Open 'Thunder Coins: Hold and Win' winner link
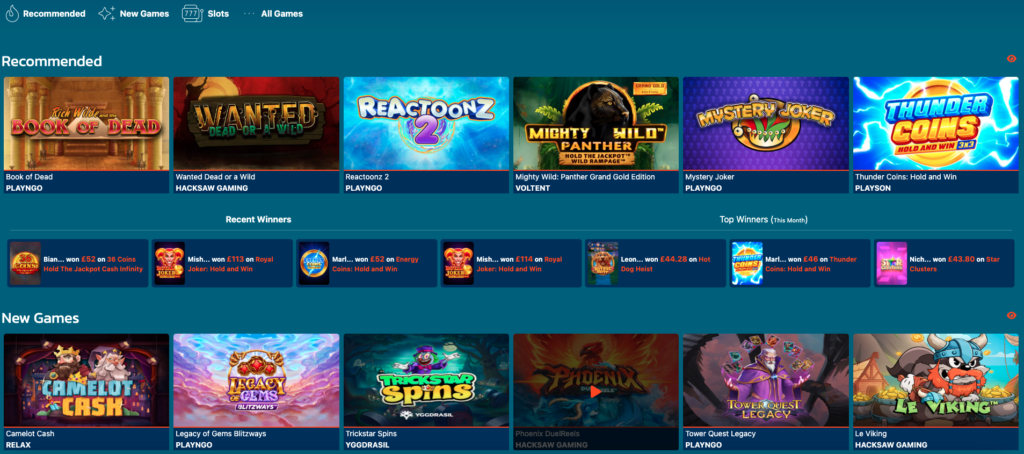Screen dimensions: 1024x454 point(811,264)
